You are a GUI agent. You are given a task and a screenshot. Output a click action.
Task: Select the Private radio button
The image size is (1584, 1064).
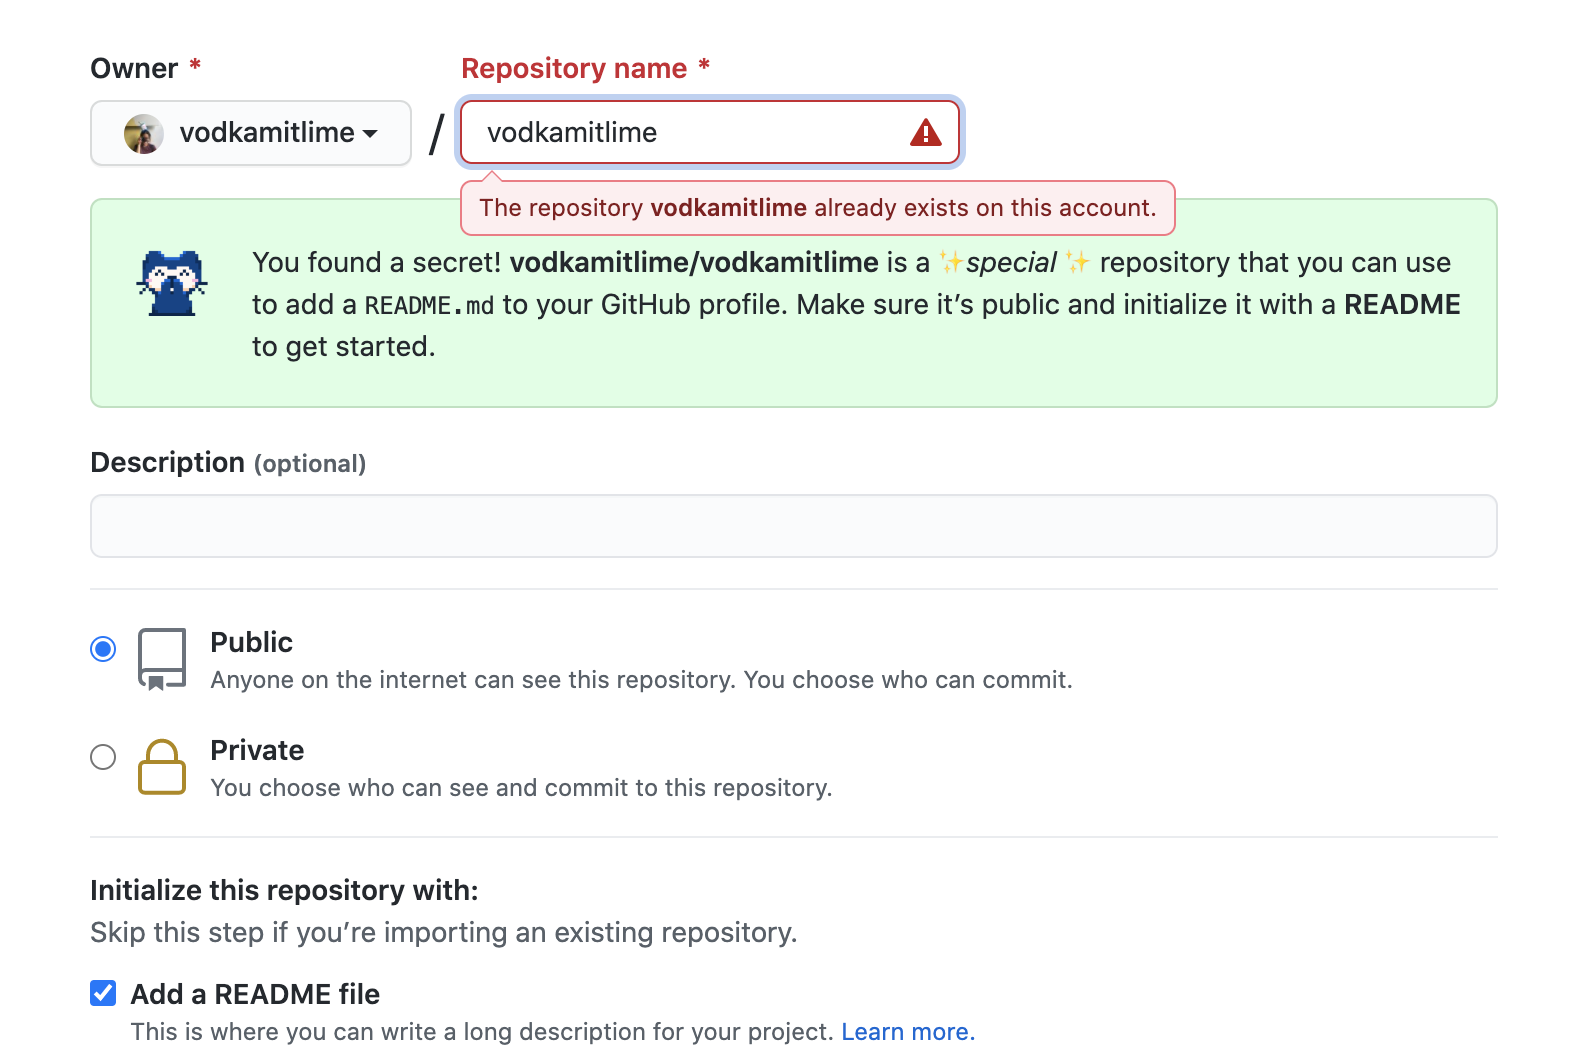click(x=103, y=757)
